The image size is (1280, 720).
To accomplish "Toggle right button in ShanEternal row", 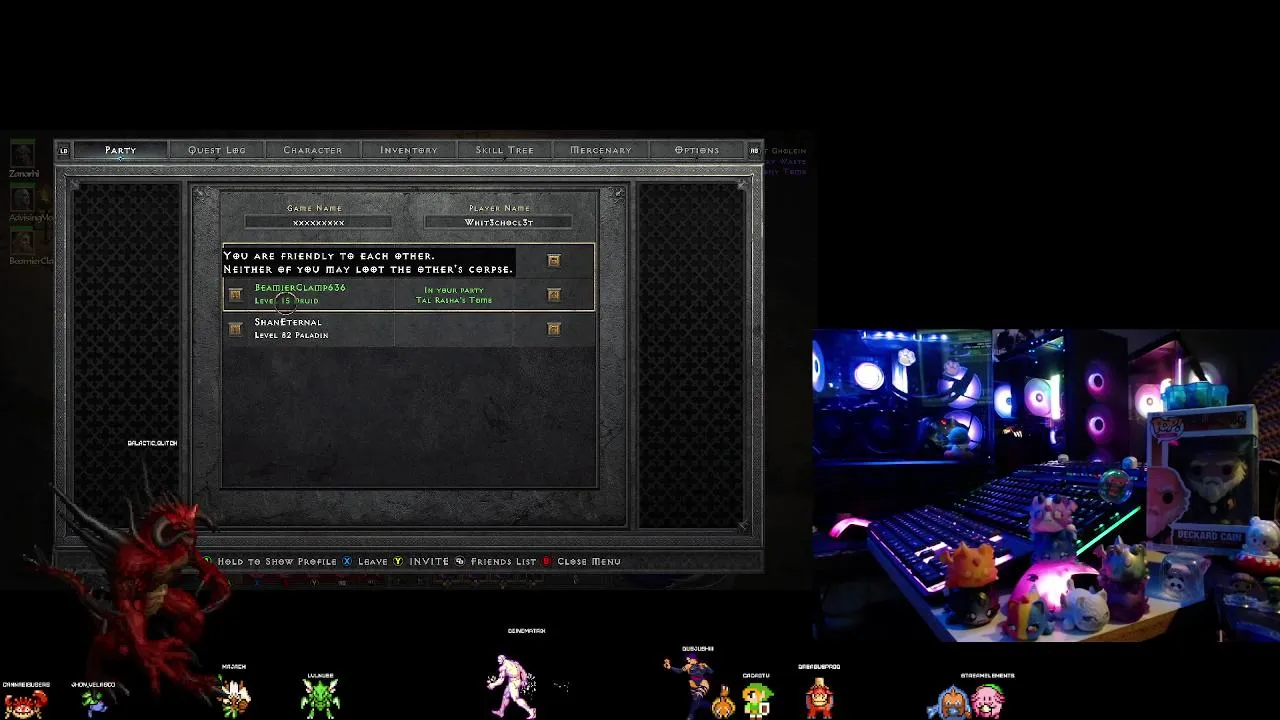I will pyautogui.click(x=554, y=329).
